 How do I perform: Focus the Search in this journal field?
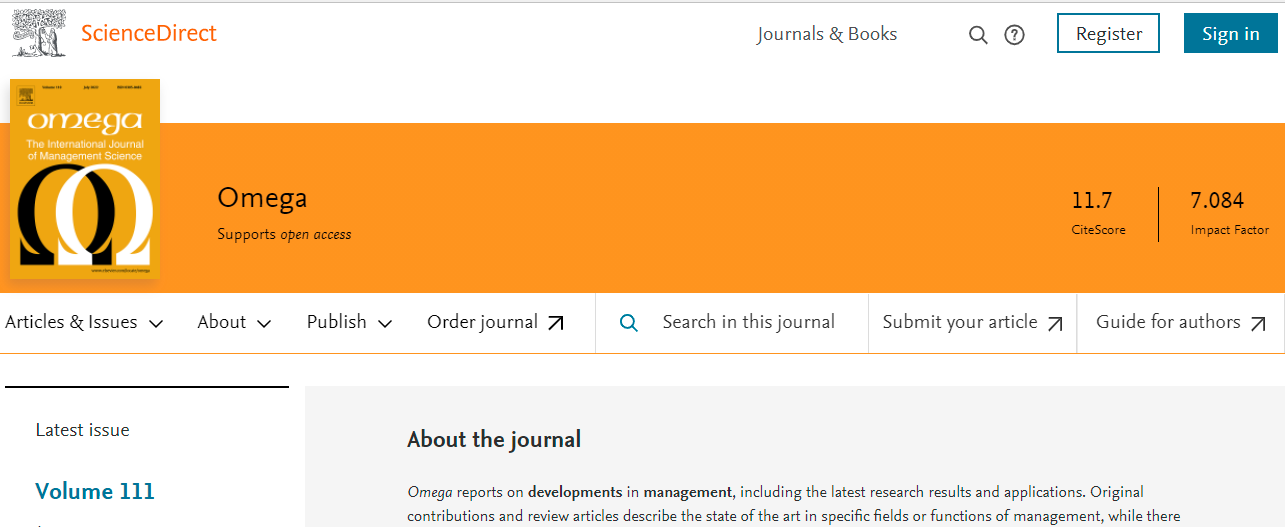click(748, 322)
